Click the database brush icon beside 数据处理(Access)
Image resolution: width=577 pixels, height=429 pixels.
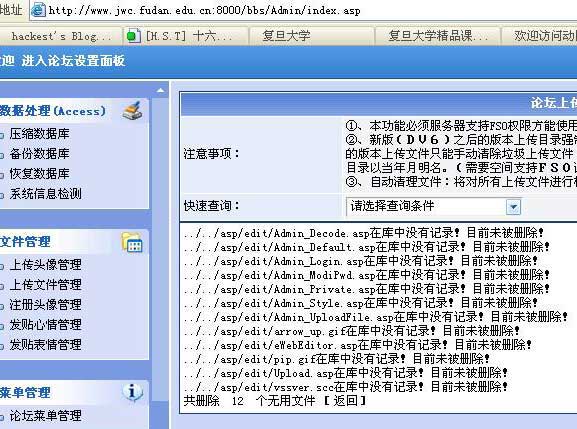coord(132,110)
